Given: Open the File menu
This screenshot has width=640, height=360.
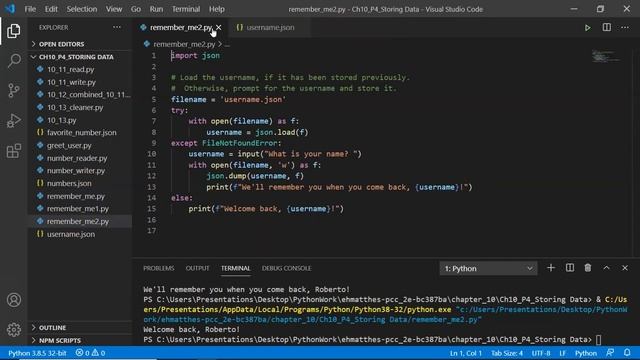Looking at the screenshot, I should pyautogui.click(x=30, y=9).
